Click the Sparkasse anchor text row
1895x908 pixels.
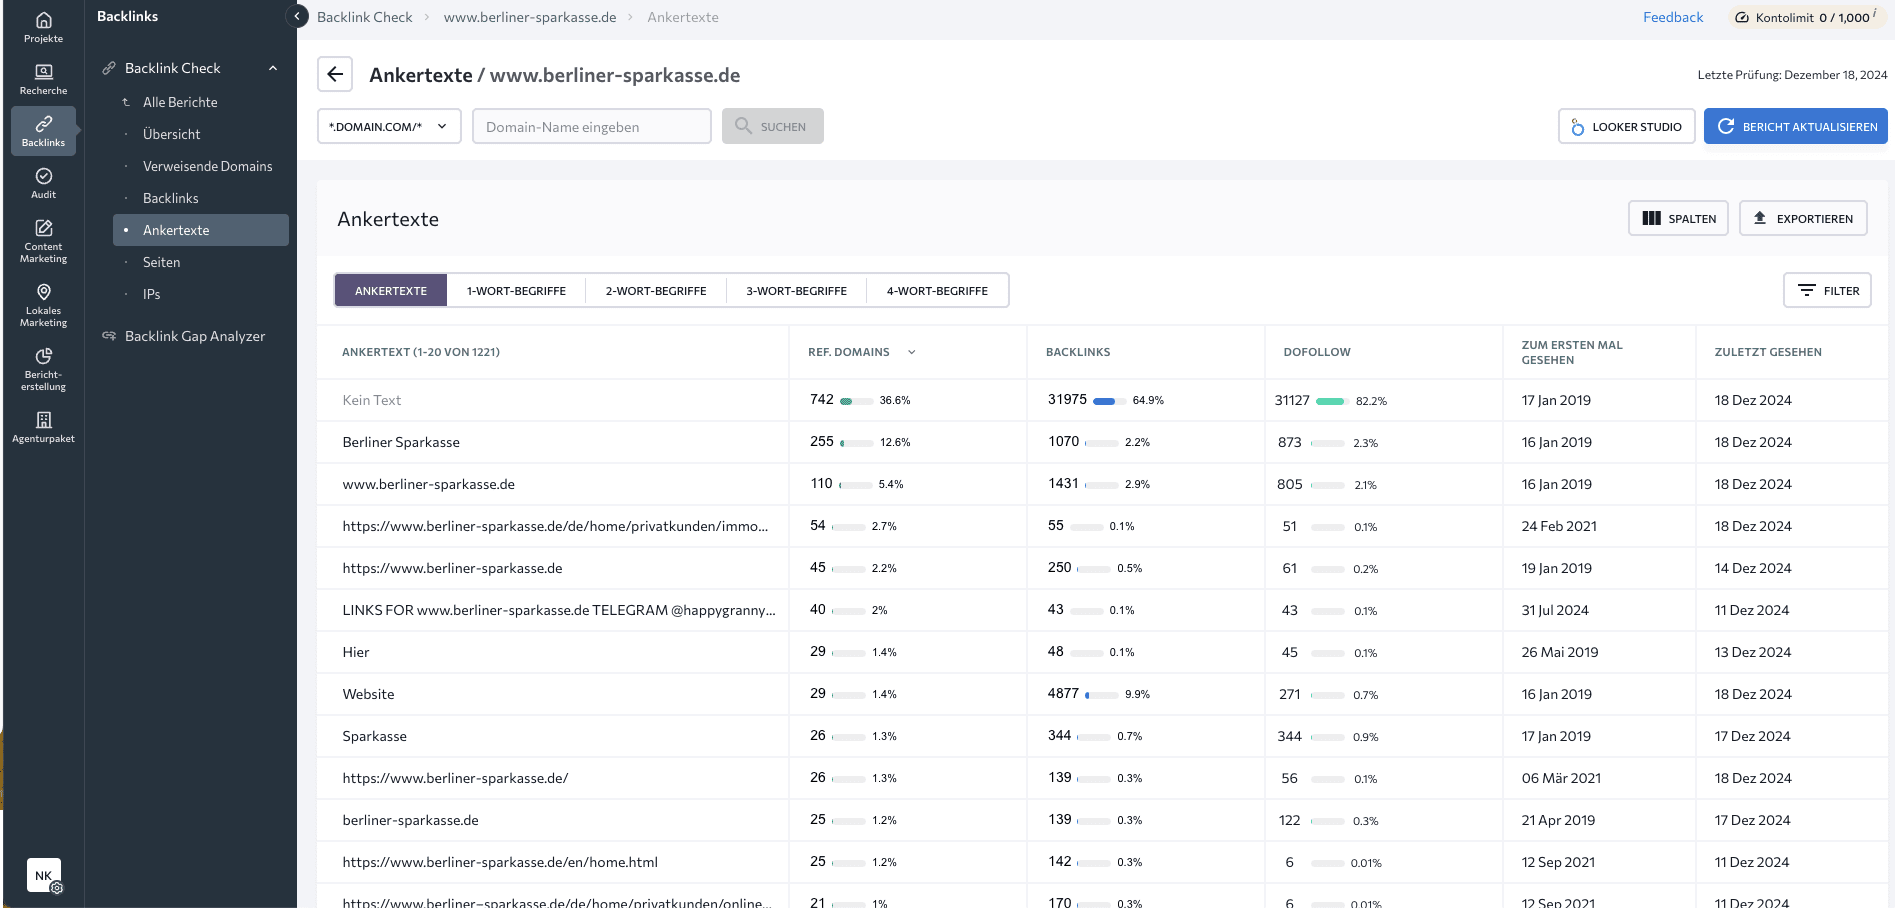click(374, 736)
